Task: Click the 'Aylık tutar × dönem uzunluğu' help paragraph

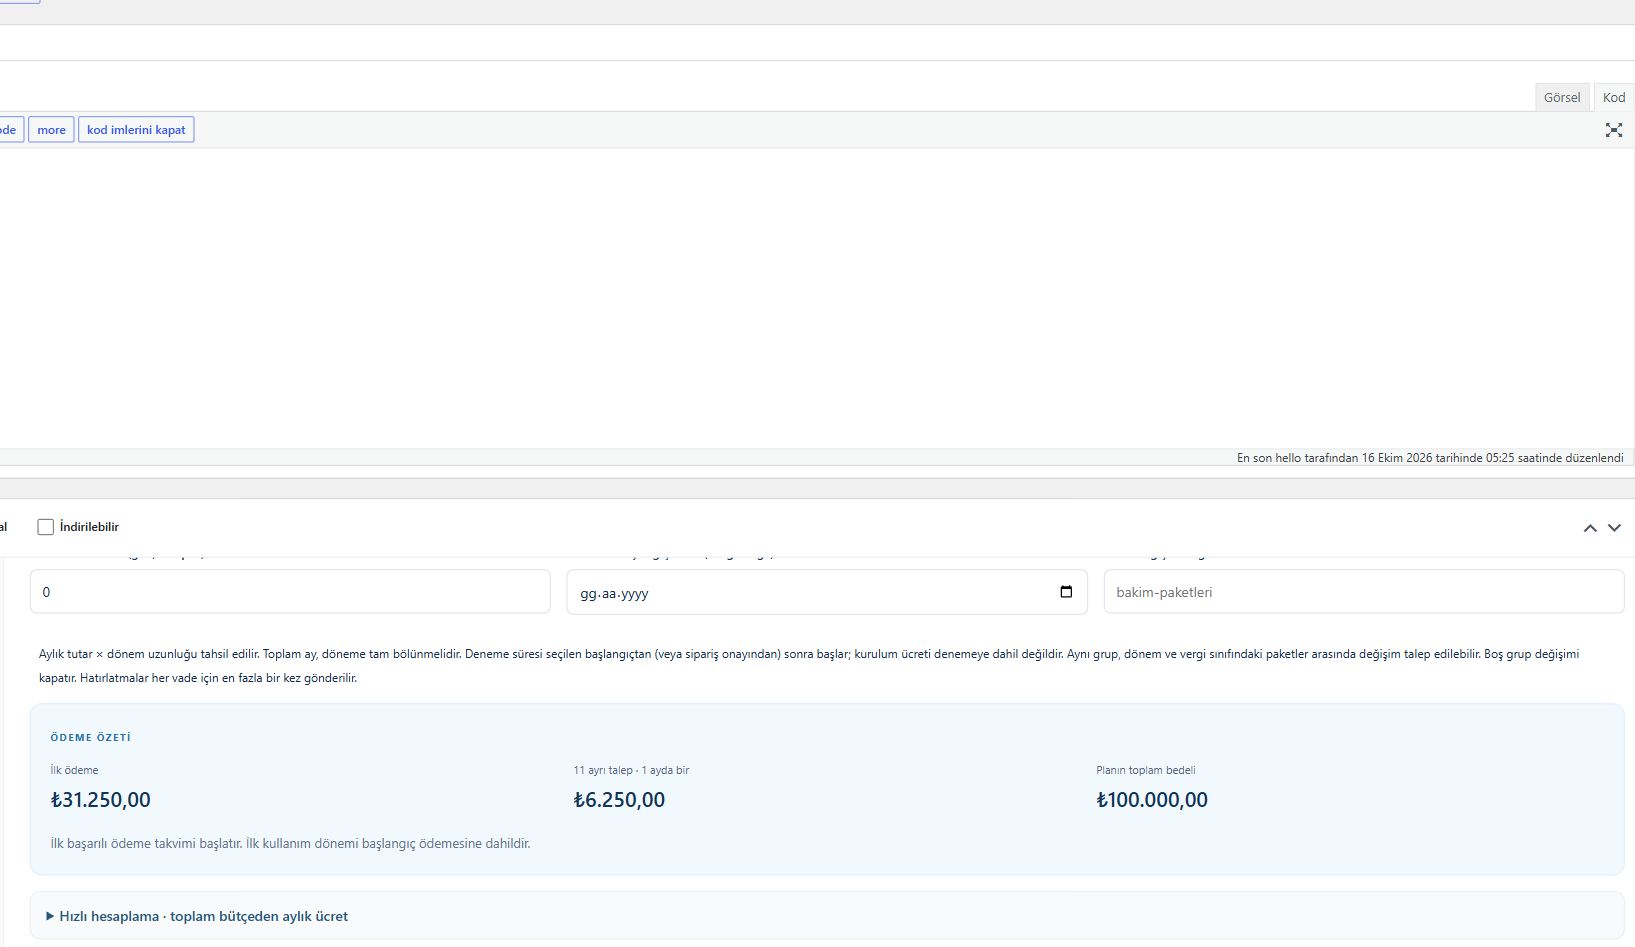Action: (x=809, y=666)
